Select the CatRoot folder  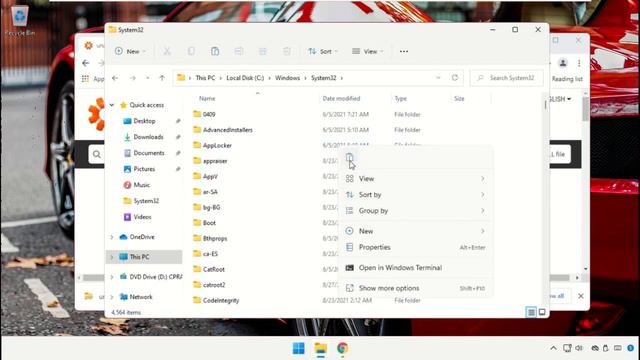click(213, 269)
